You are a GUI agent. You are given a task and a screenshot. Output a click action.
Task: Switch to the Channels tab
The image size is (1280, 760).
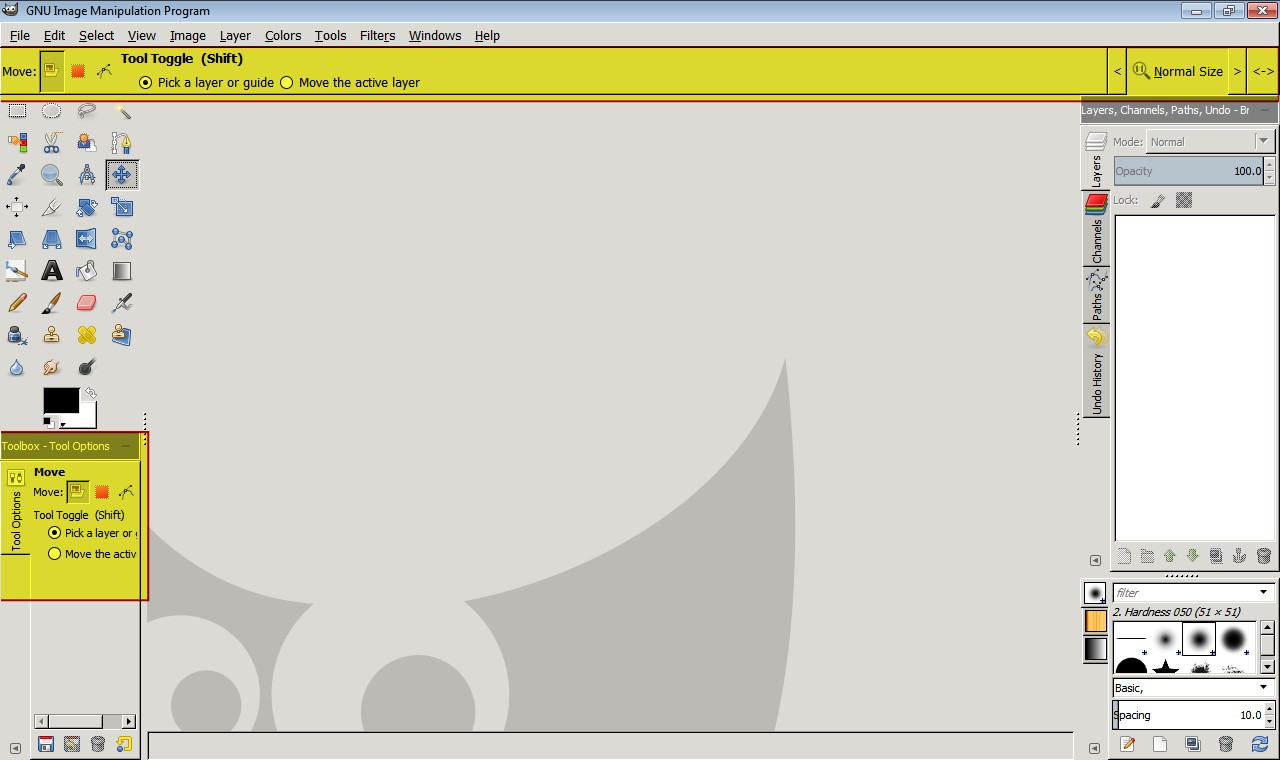point(1096,229)
